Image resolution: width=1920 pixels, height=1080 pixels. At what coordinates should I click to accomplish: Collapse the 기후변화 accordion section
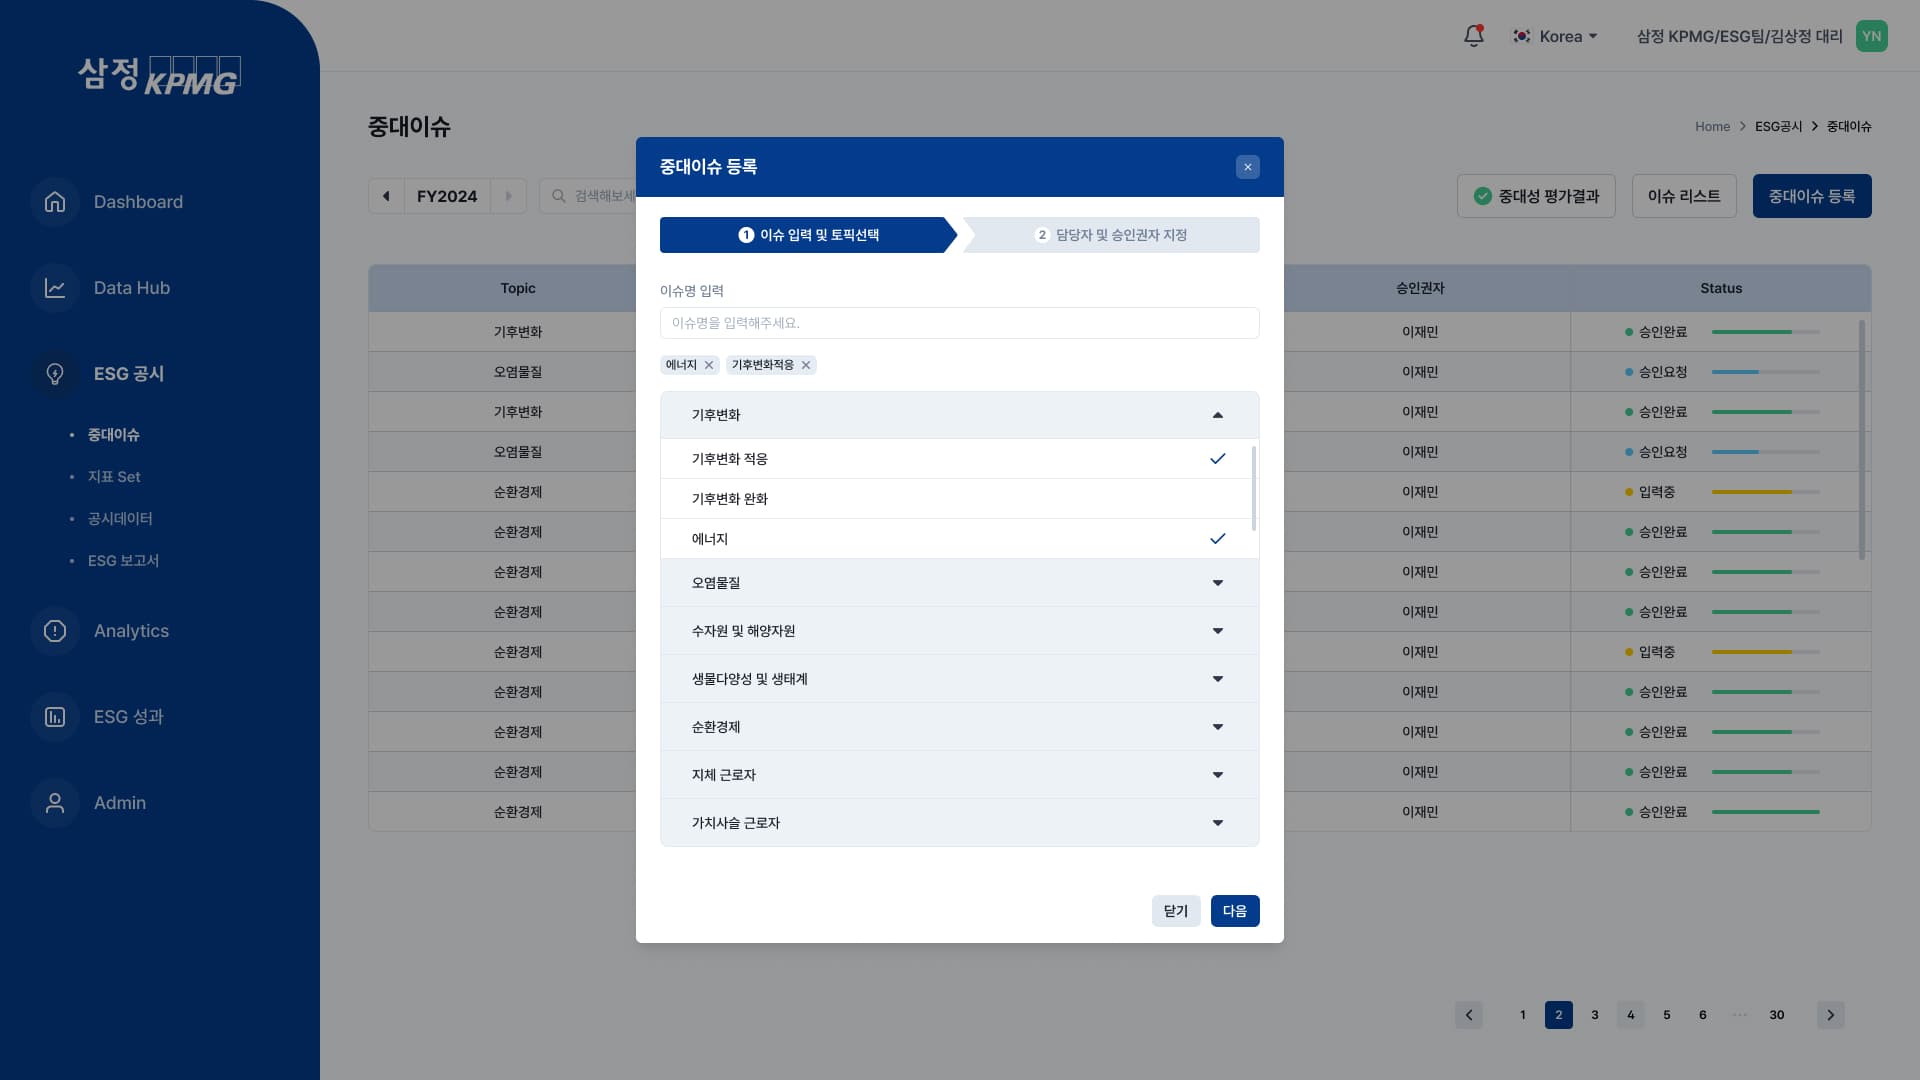pyautogui.click(x=1217, y=415)
